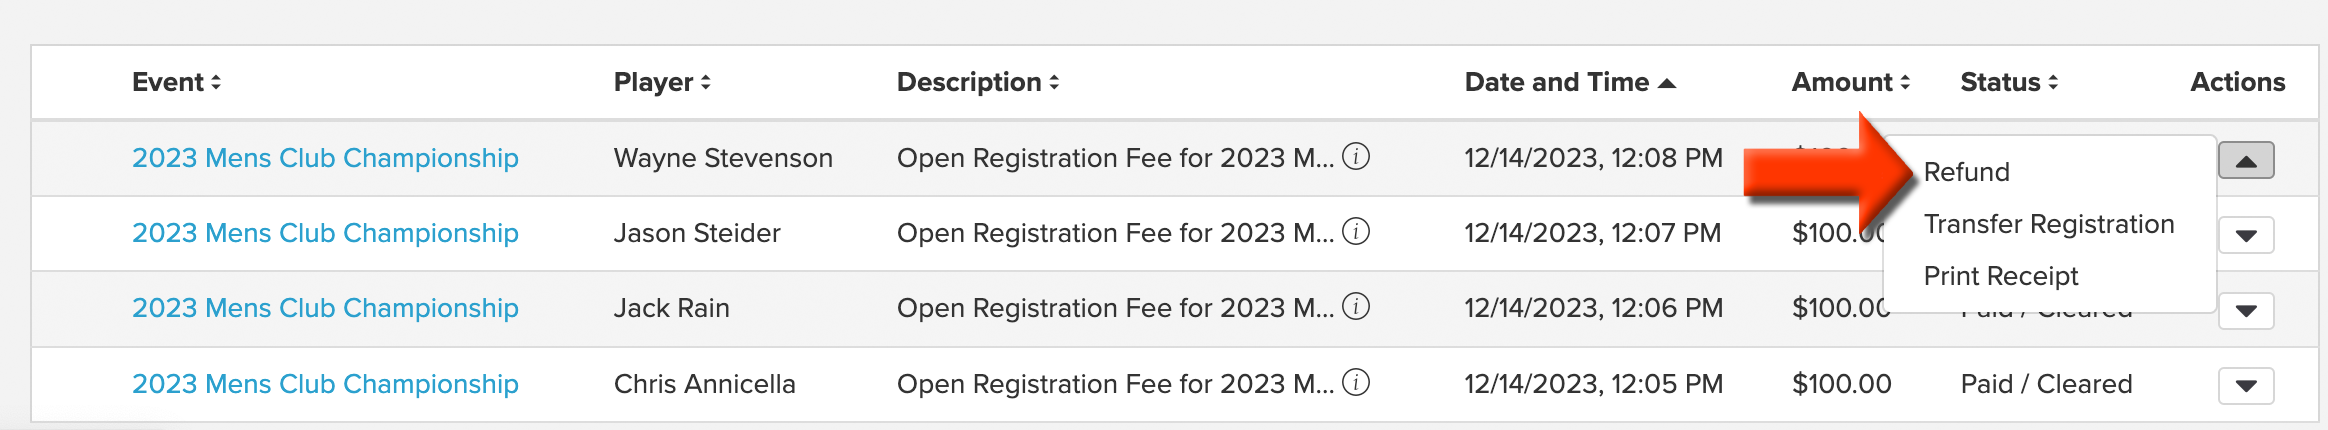The width and height of the screenshot is (2328, 430).
Task: Select Print Receipt menu option
Action: pos(2001,276)
